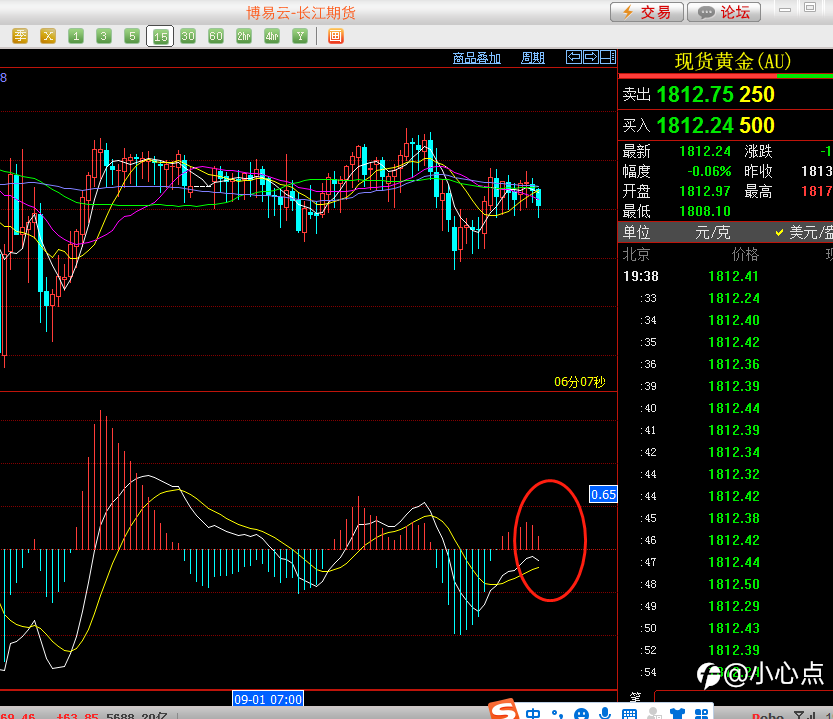Click the 卖出 price 1812.75
The width and height of the screenshot is (833, 719).
(x=696, y=95)
